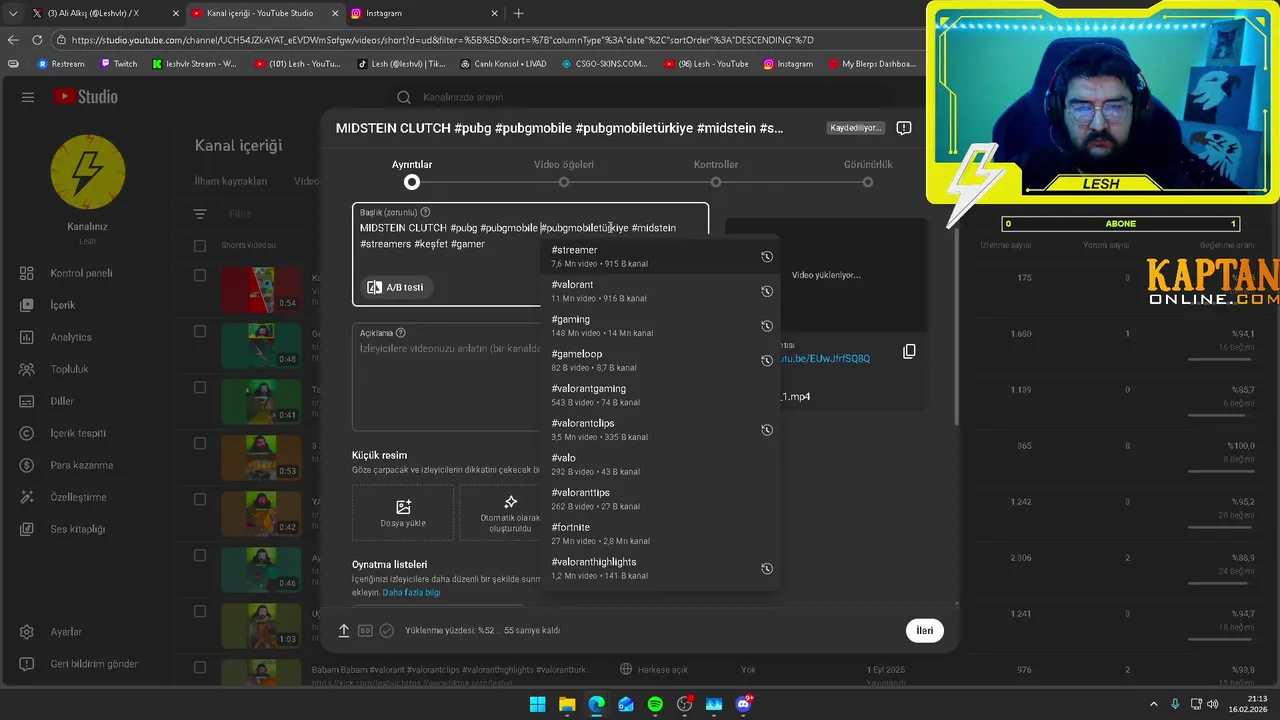This screenshot has height=720, width=1280.
Task: Open File Explorer from the taskbar
Action: coord(567,704)
